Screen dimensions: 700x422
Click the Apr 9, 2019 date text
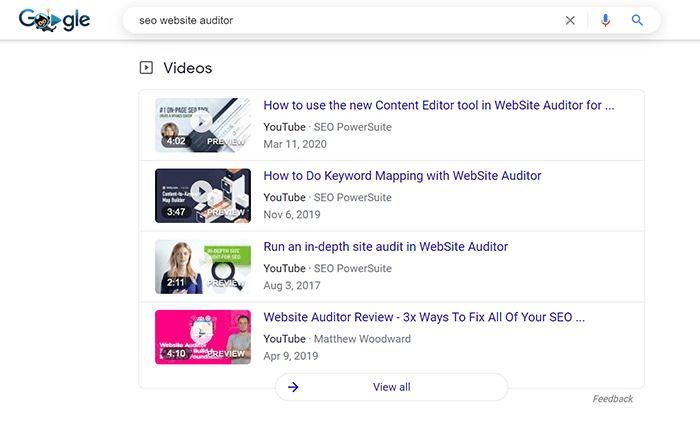point(291,356)
